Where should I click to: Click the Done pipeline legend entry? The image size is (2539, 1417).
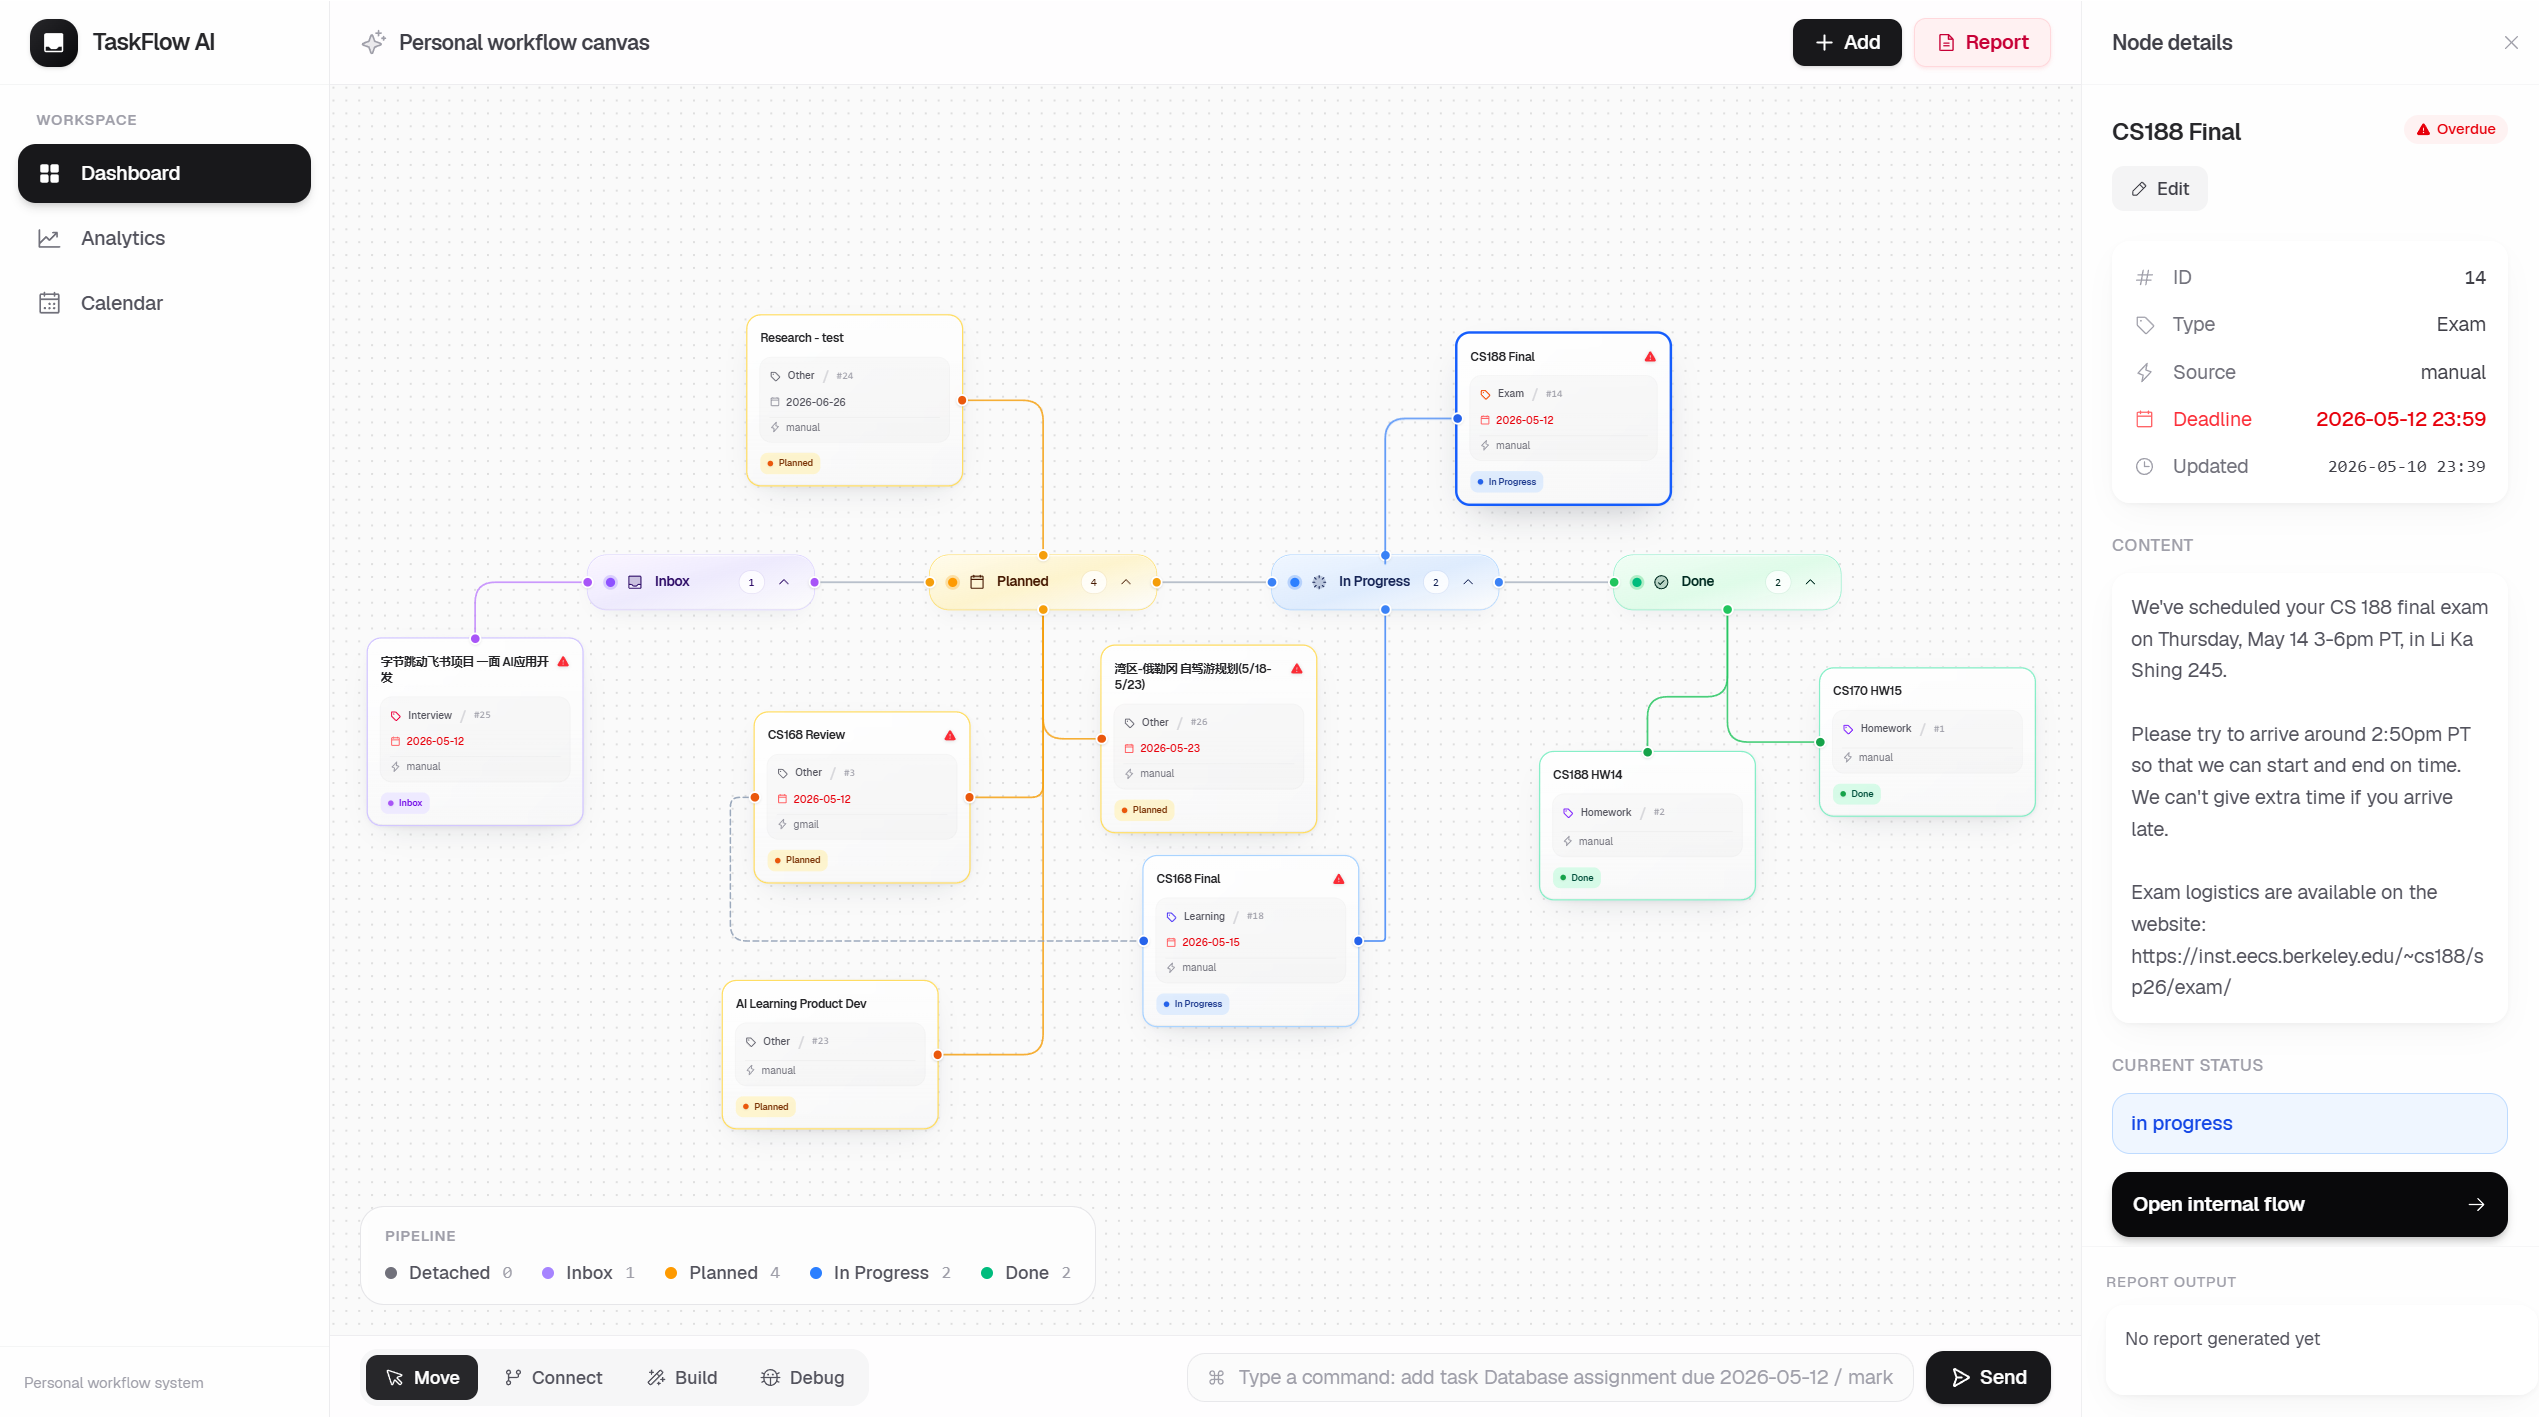pos(1026,1273)
